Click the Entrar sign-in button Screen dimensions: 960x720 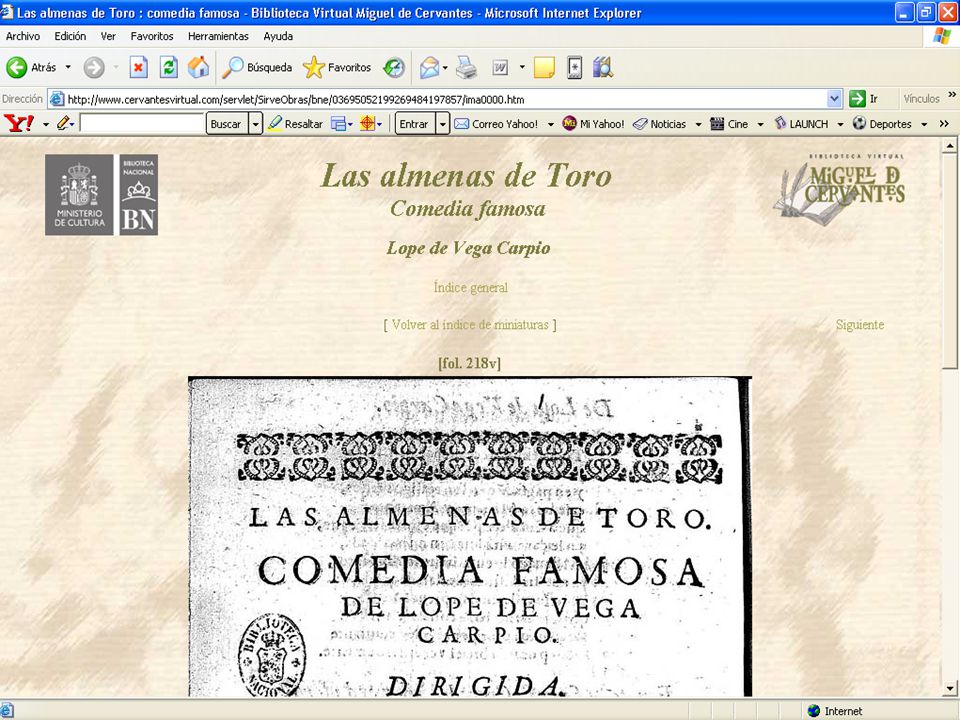coord(414,124)
